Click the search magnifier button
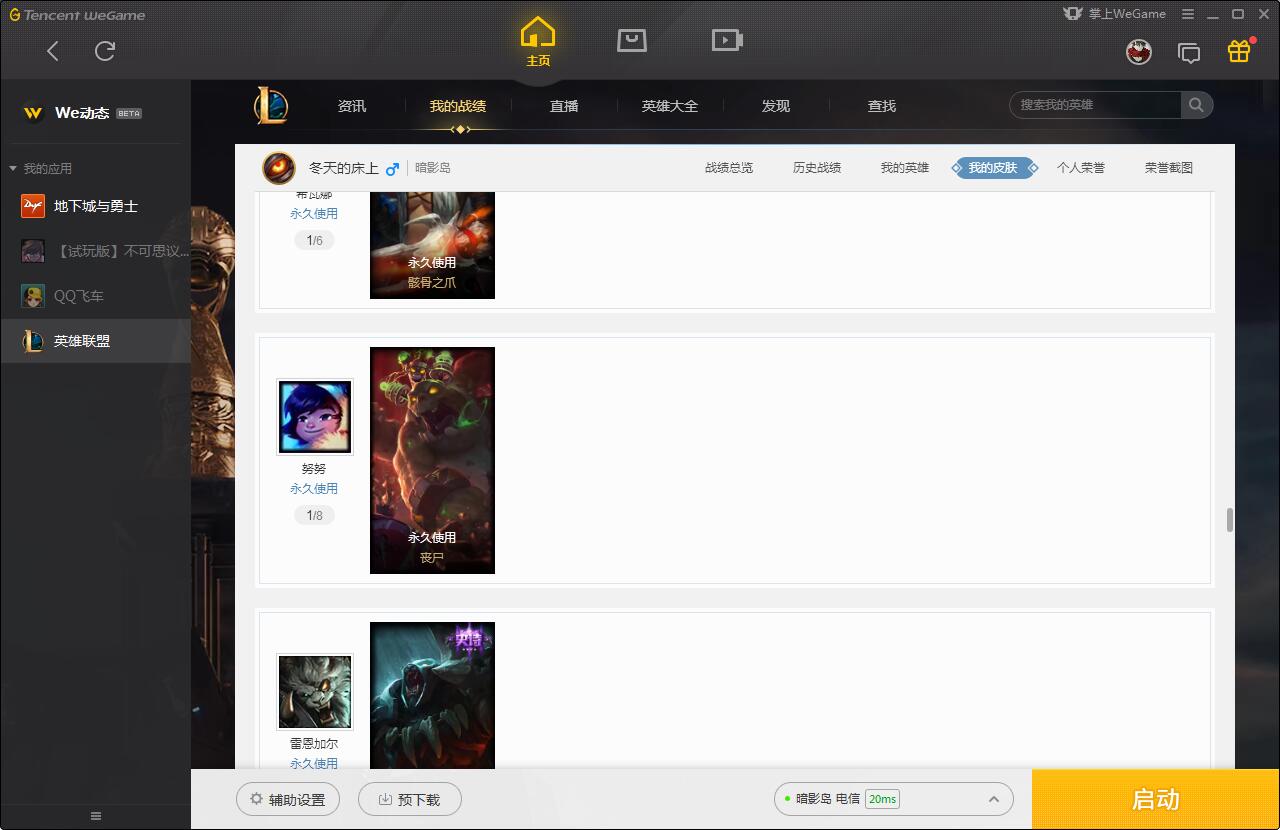Image resolution: width=1280 pixels, height=830 pixels. [1196, 105]
